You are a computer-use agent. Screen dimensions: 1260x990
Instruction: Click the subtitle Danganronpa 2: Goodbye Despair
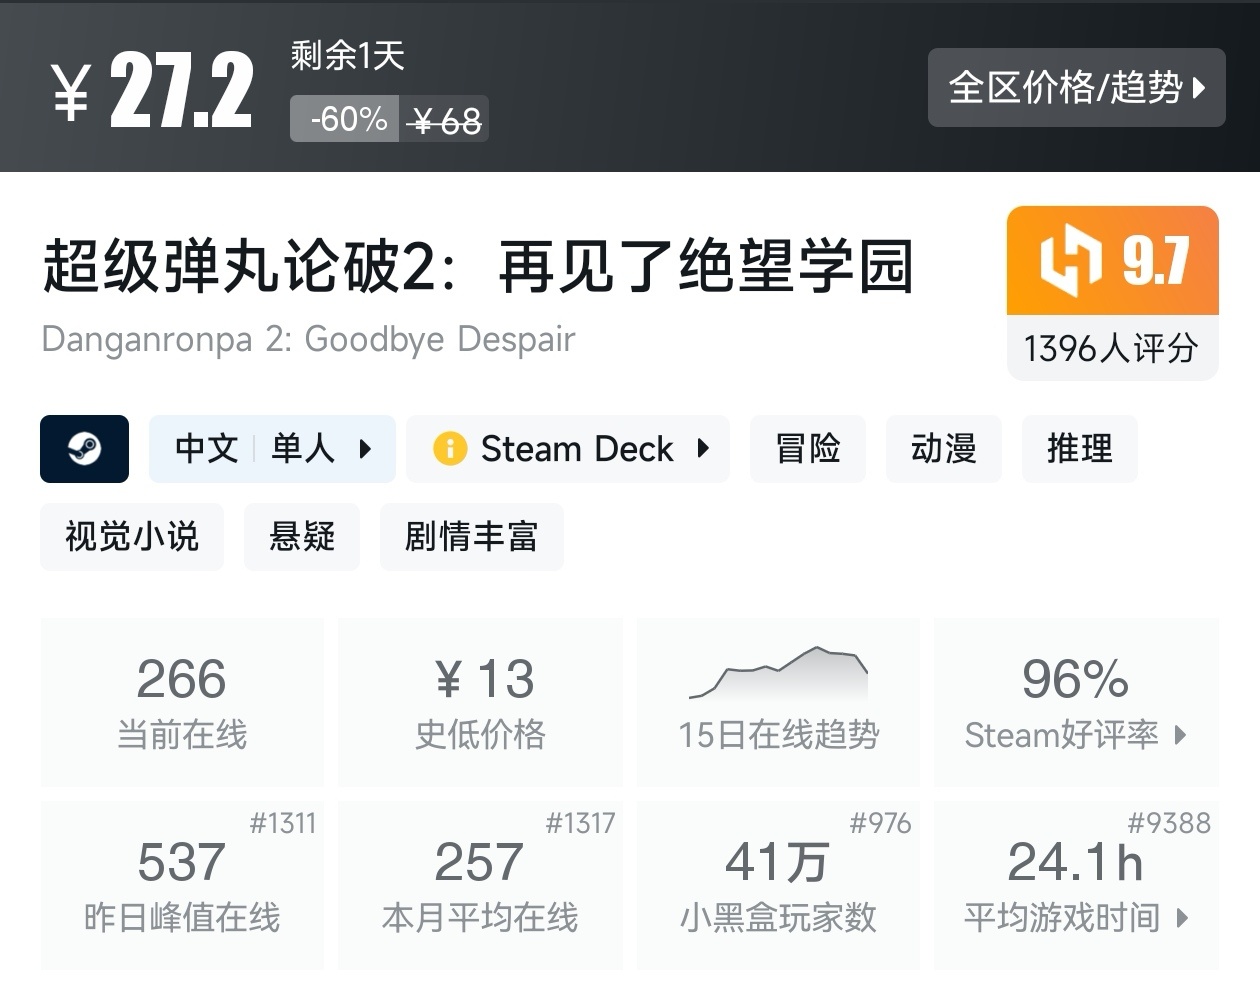308,340
